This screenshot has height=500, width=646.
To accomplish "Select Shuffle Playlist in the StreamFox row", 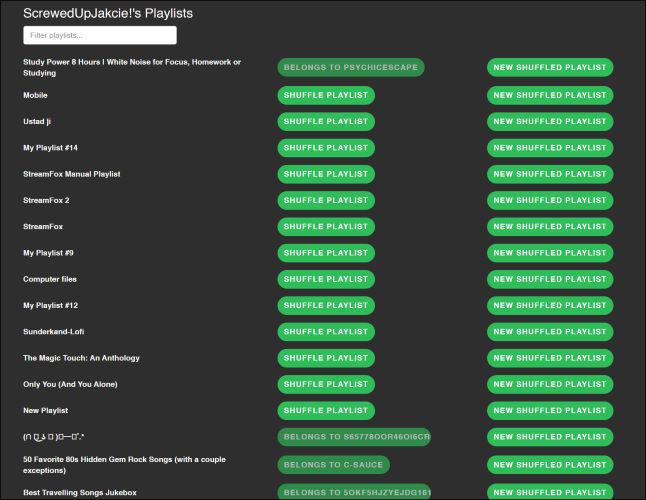I will [x=326, y=227].
